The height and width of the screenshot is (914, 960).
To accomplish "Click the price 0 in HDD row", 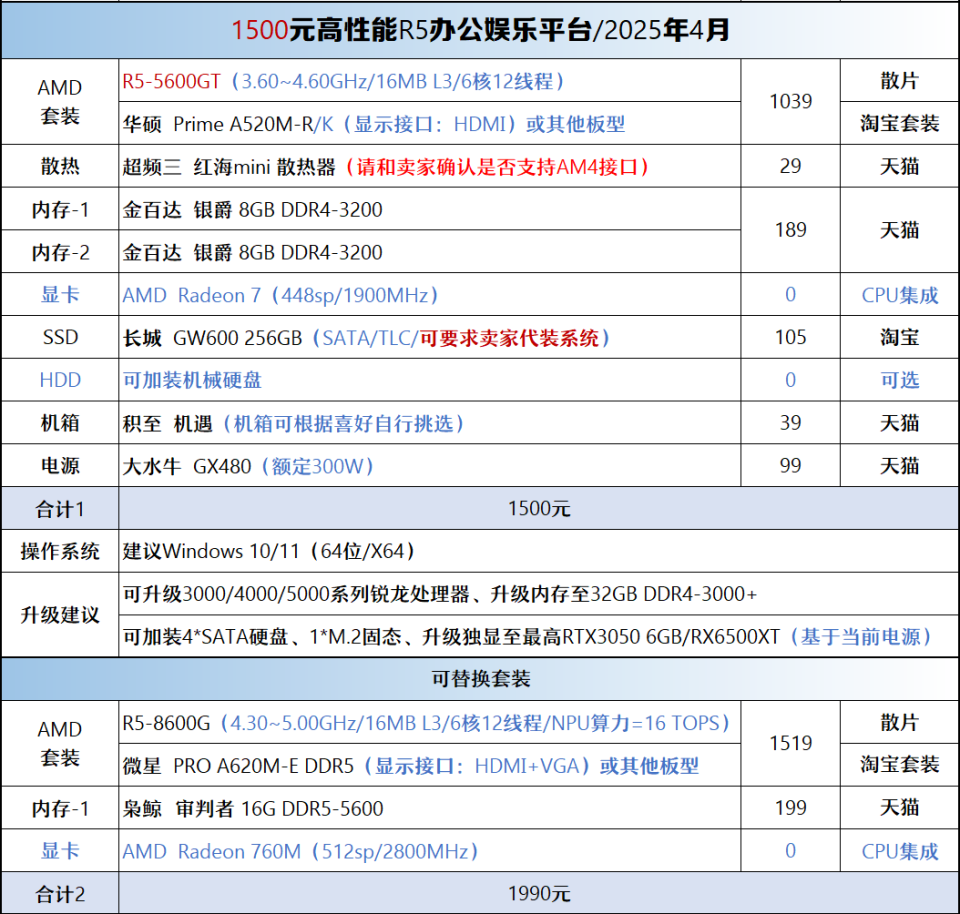I will pos(790,380).
